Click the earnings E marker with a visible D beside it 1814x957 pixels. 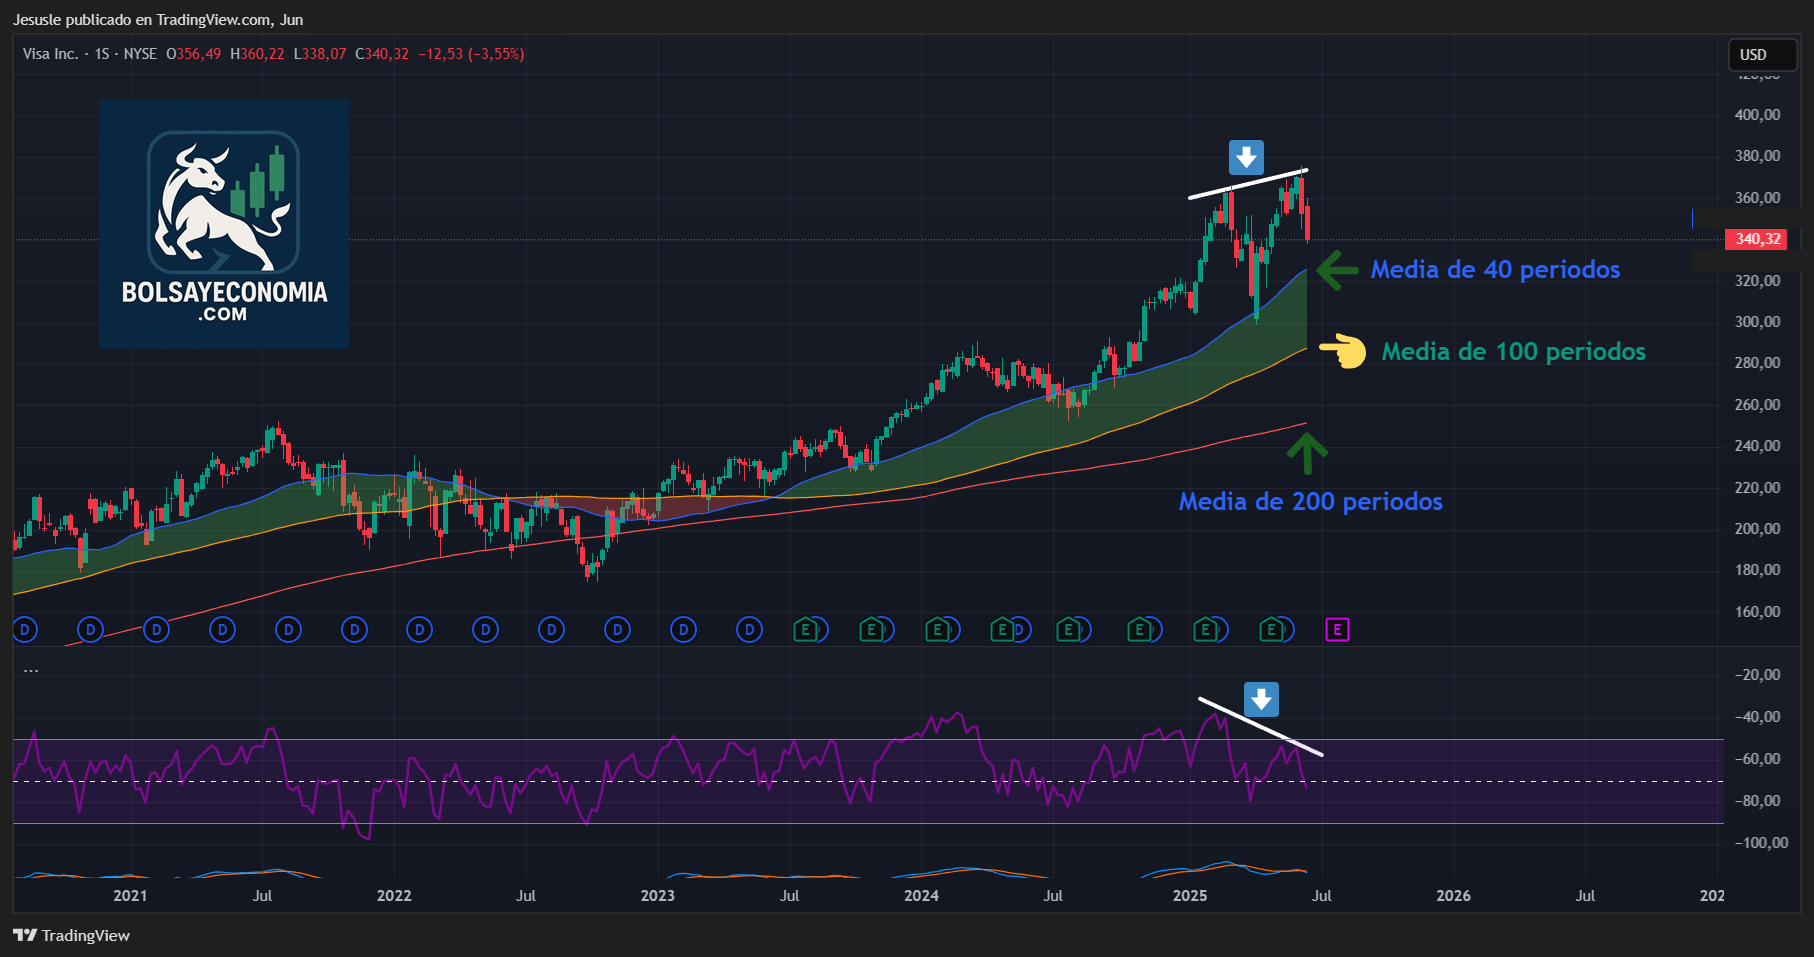[1002, 630]
